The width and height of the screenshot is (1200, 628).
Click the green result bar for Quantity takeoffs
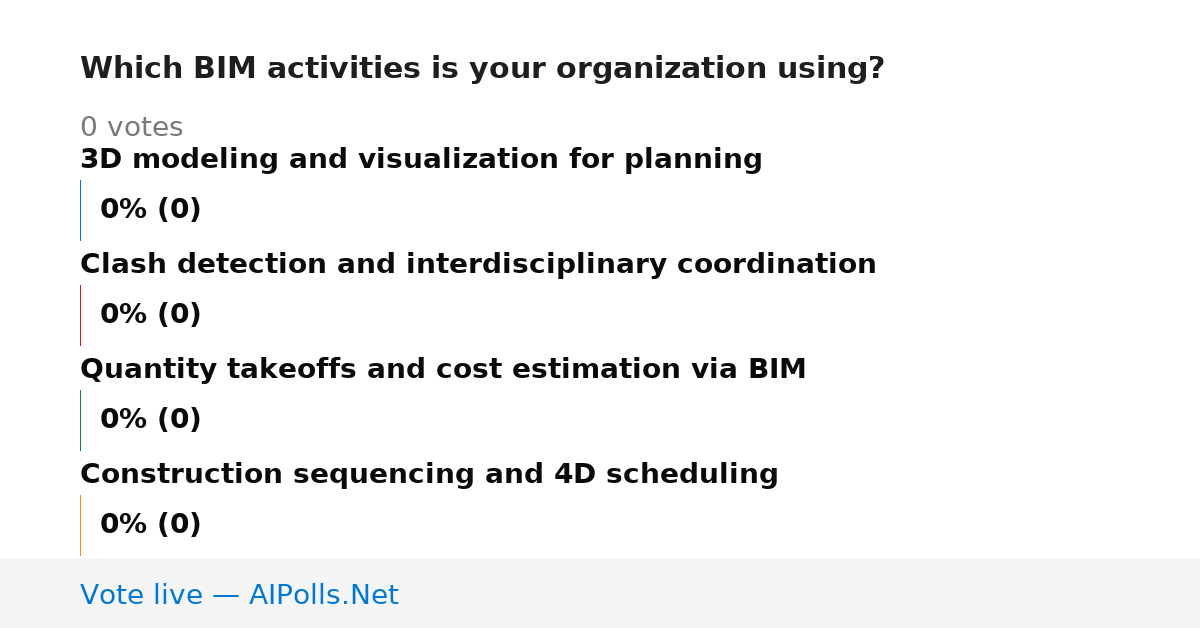click(x=80, y=420)
